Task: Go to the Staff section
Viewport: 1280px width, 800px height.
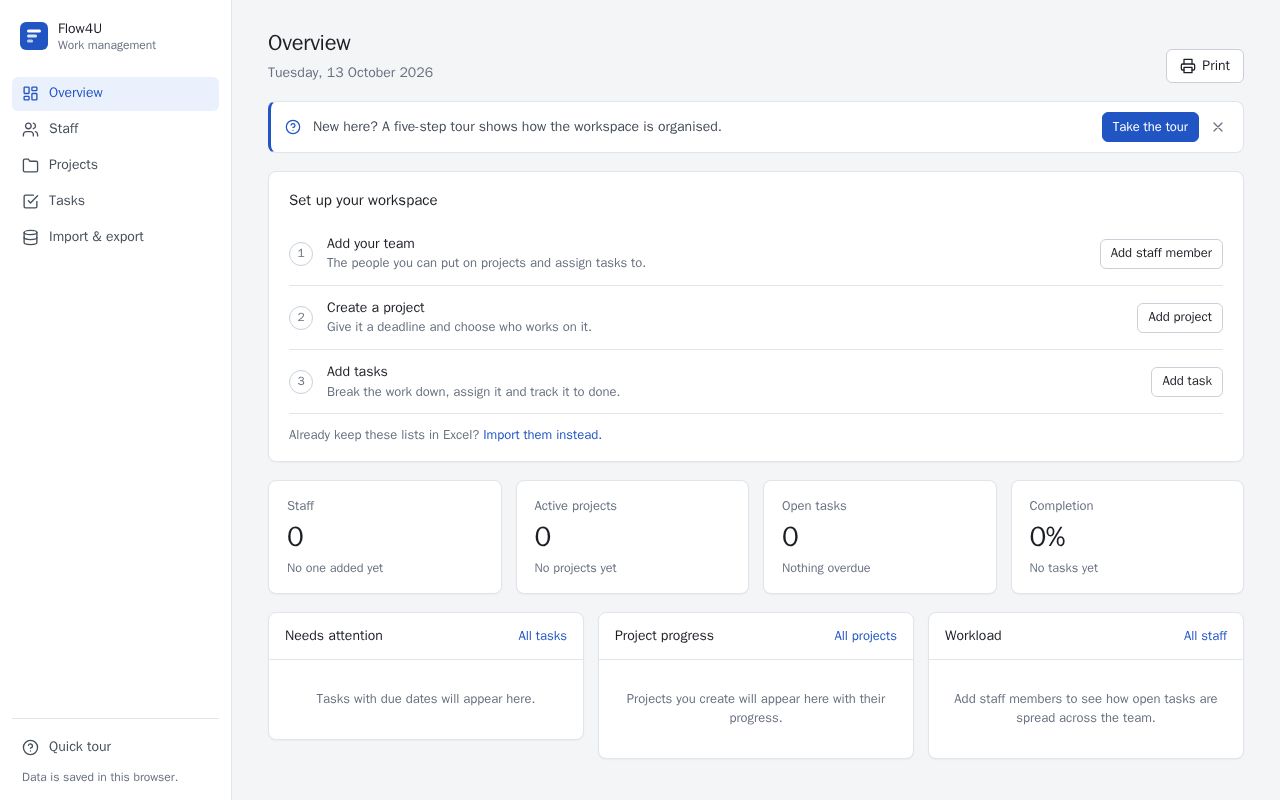Action: click(116, 130)
